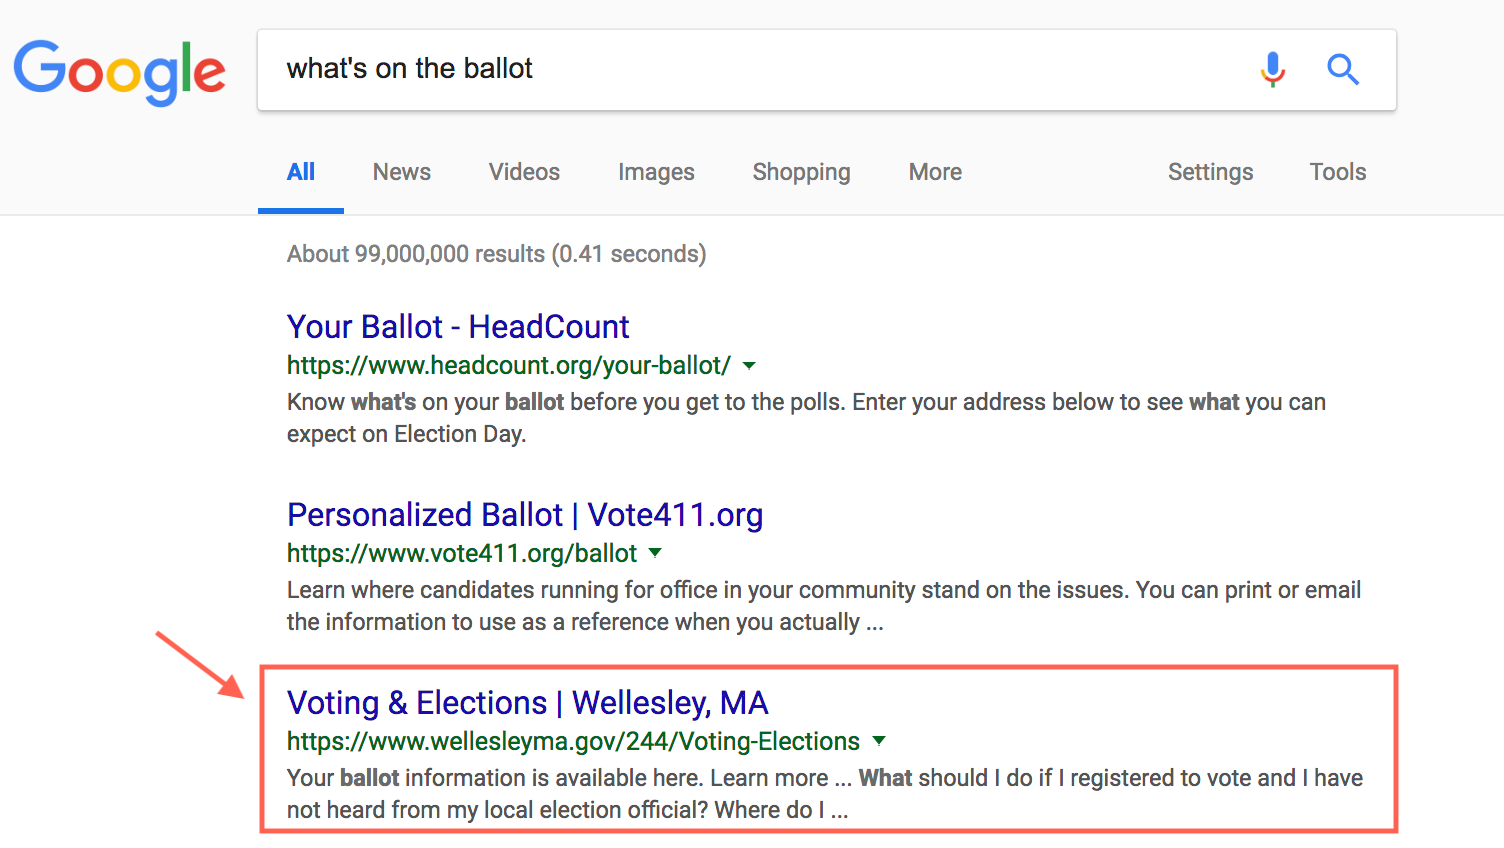Screen dimensions: 1504x848
Task: Click the microphone voice search icon
Action: click(1272, 70)
